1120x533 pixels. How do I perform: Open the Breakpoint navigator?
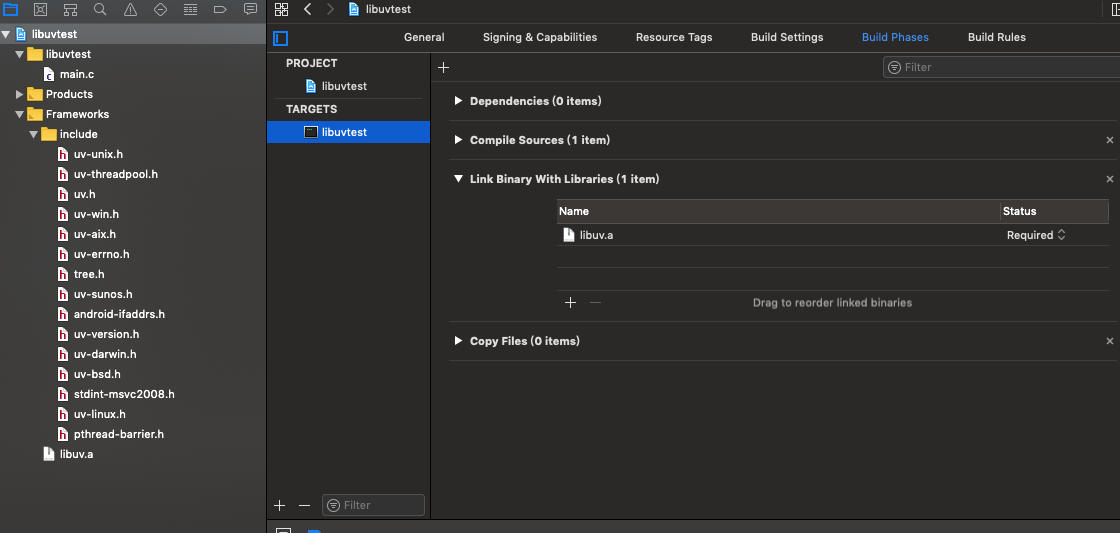click(220, 9)
